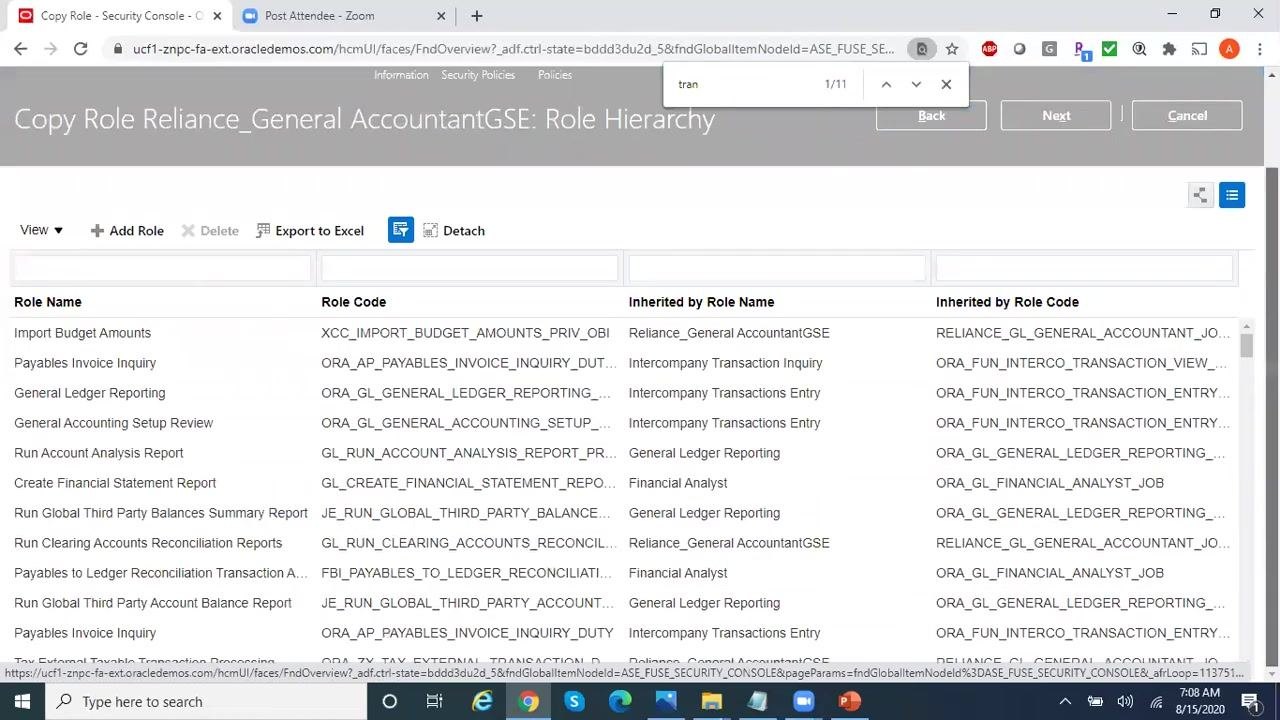Viewport: 1280px width, 720px height.
Task: Click the Back button in the page header
Action: 931,115
